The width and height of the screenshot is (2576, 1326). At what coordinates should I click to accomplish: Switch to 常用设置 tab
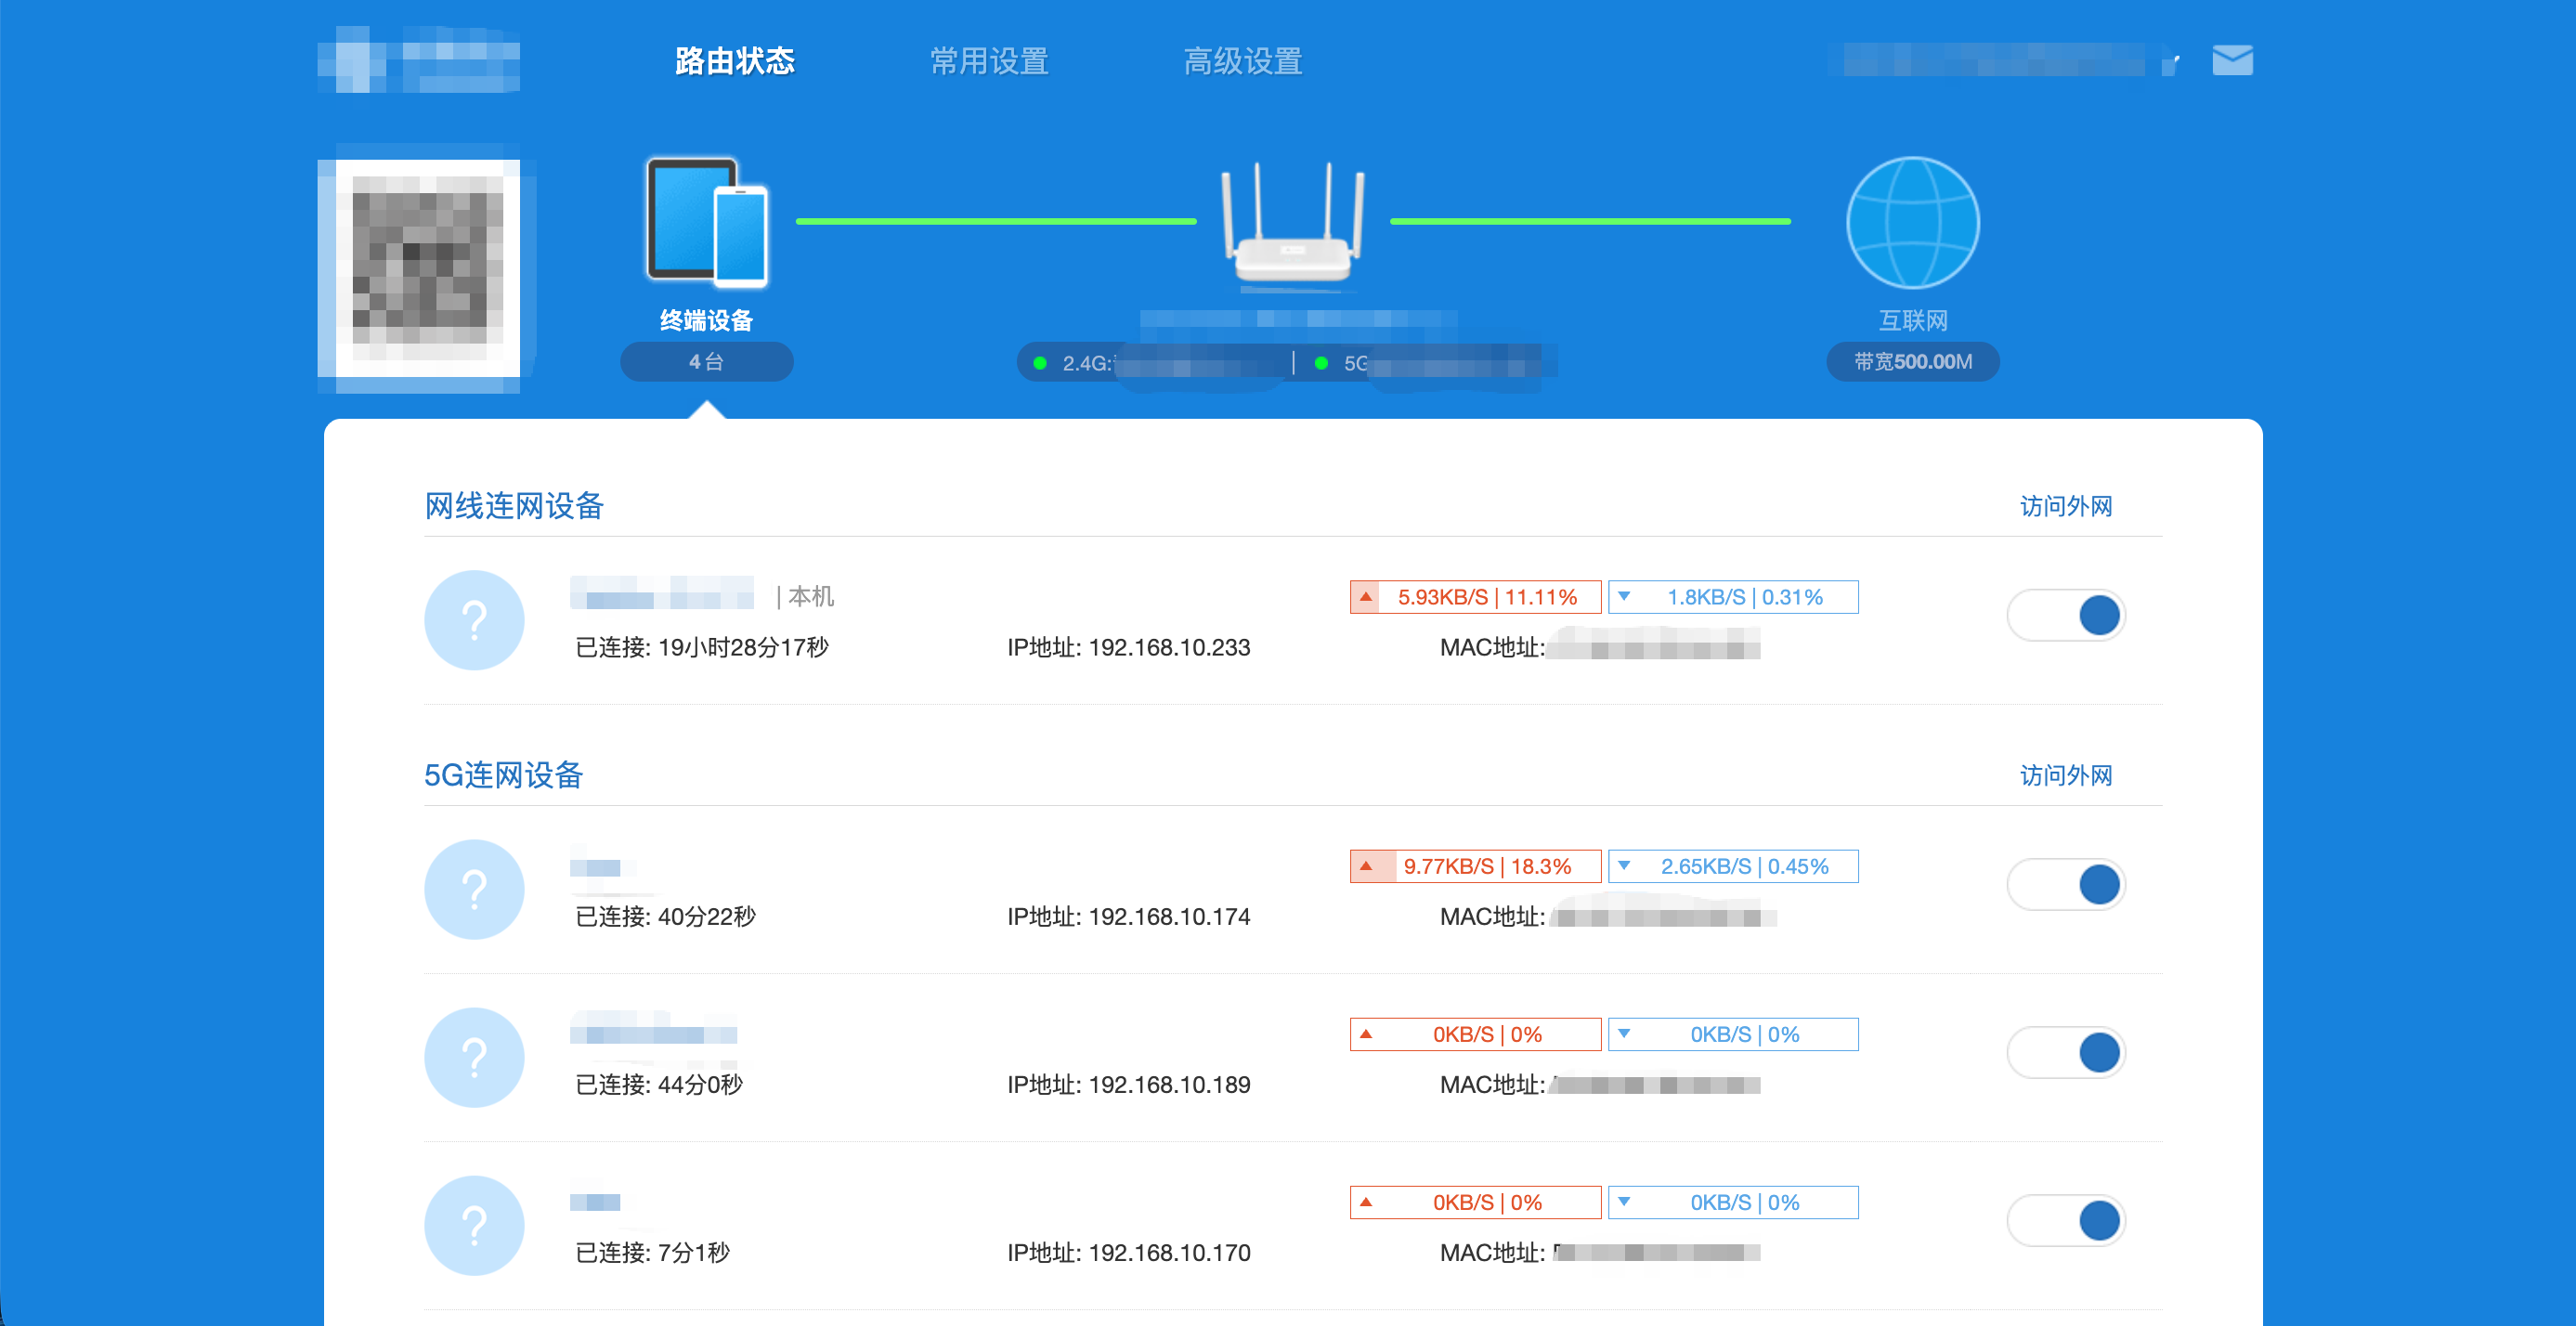click(989, 61)
